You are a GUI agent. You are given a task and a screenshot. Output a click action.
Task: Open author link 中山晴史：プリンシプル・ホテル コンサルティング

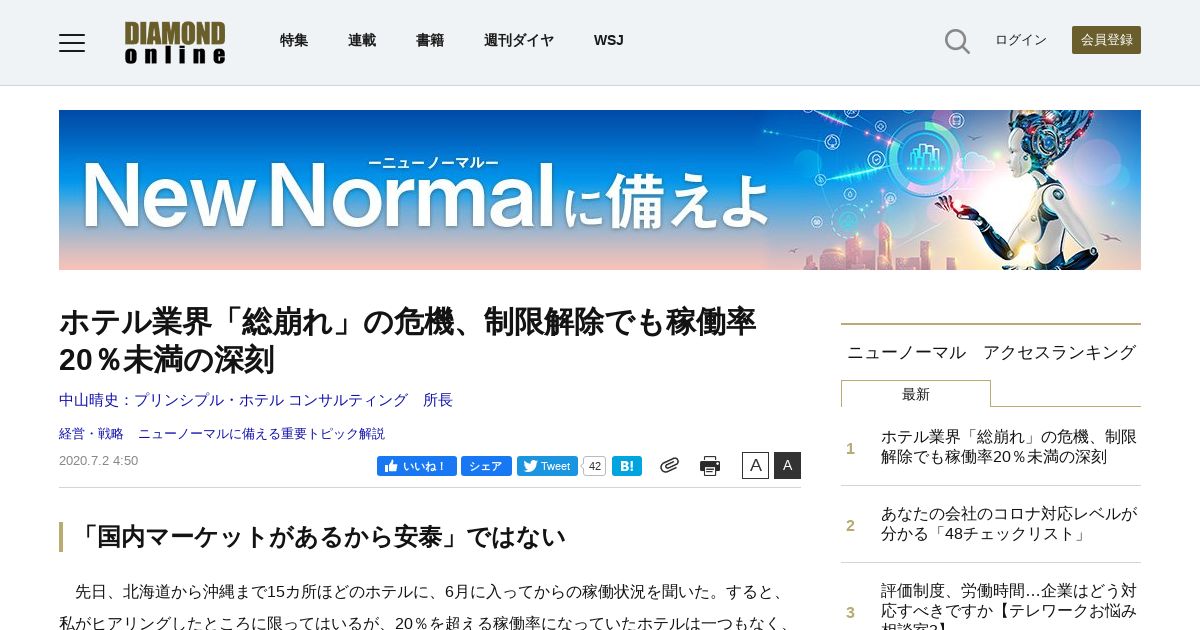(256, 400)
